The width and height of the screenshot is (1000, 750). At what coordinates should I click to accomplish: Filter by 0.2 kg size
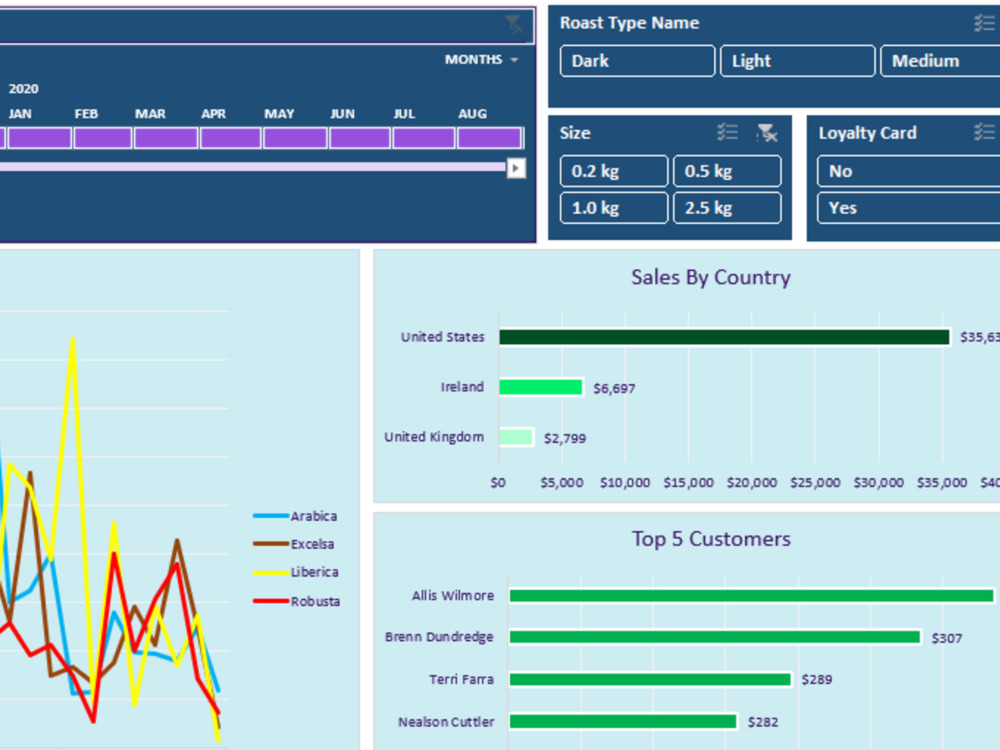[x=614, y=171]
